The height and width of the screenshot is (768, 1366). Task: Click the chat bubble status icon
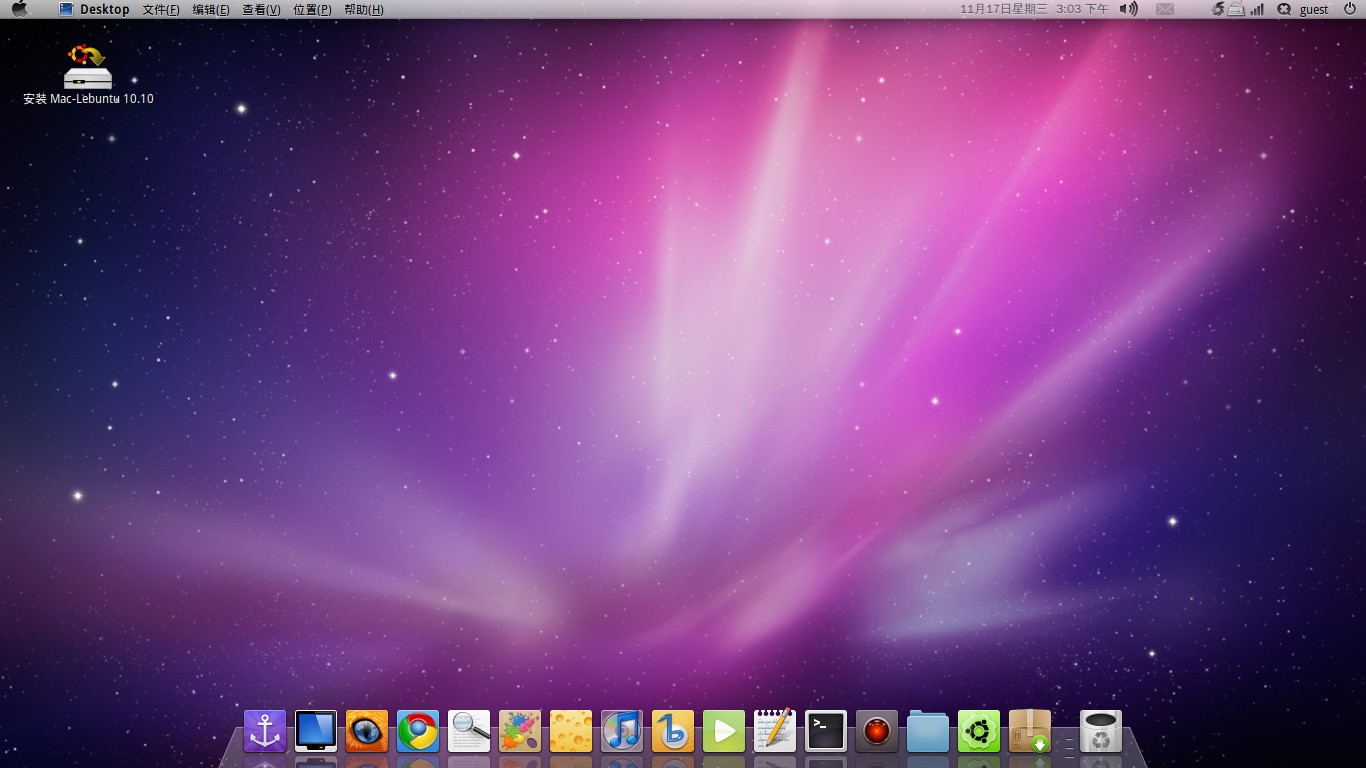click(1284, 9)
